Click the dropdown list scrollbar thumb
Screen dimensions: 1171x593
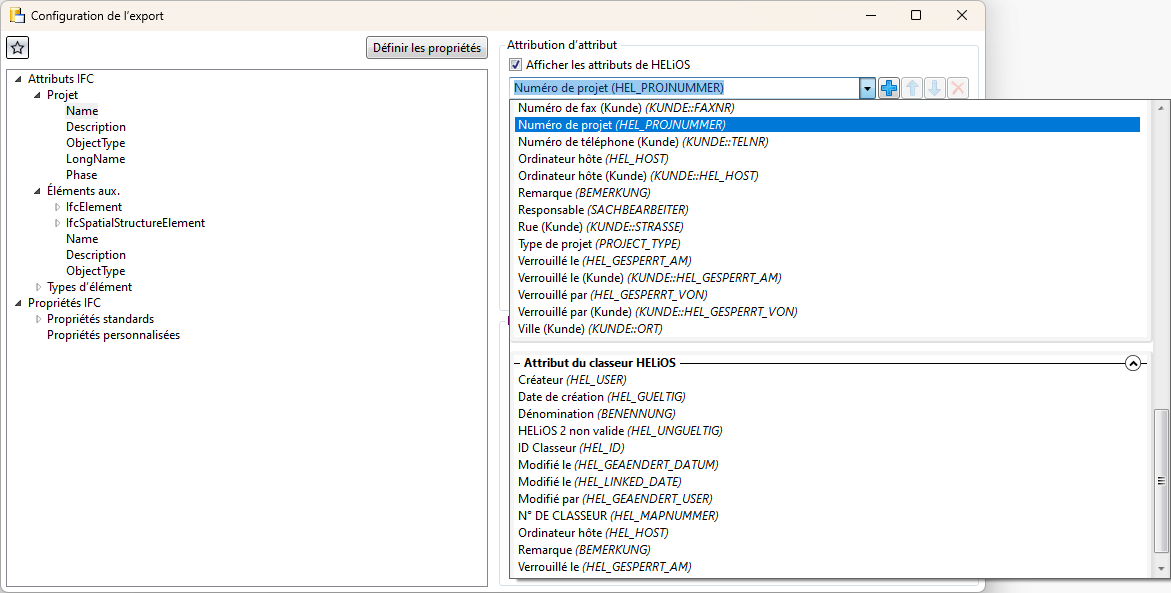click(1161, 481)
